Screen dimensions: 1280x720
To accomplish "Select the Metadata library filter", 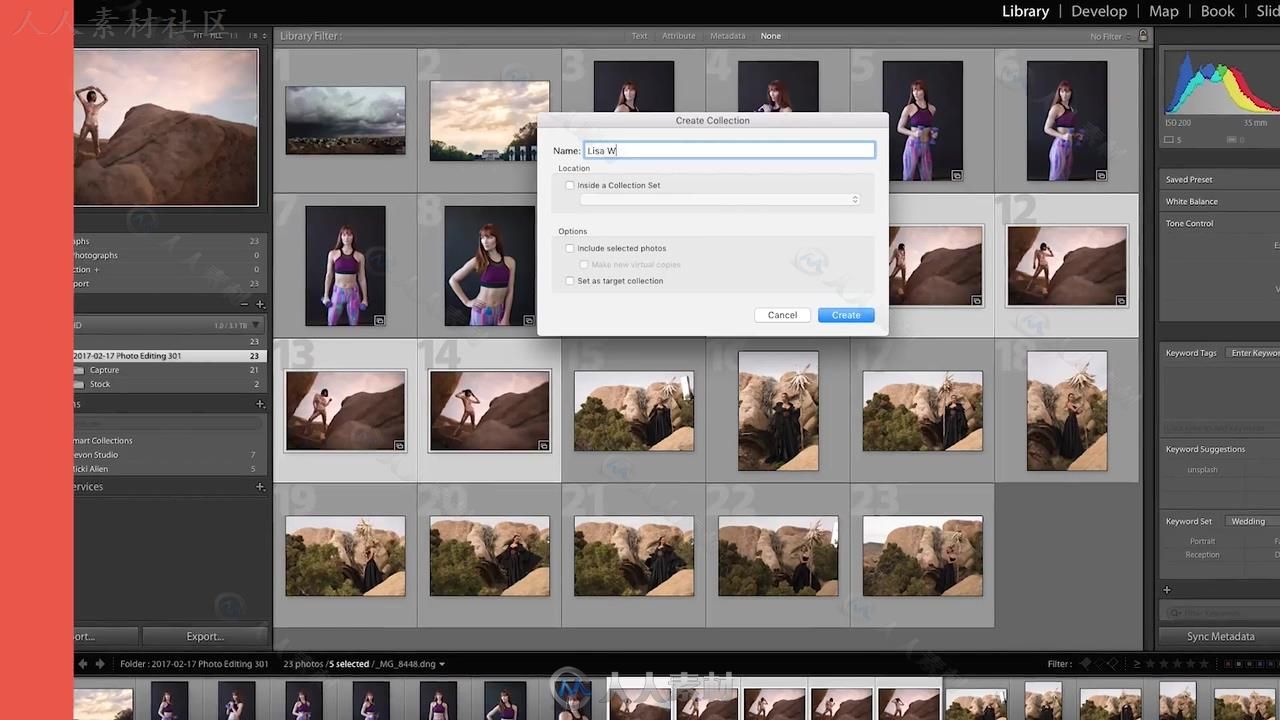I will 727,36.
